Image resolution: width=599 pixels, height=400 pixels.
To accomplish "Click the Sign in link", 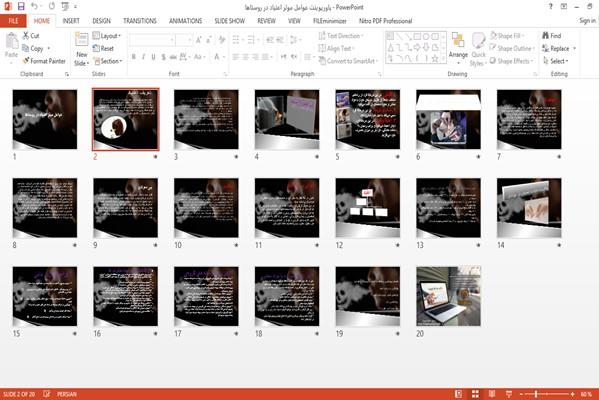I will (587, 21).
